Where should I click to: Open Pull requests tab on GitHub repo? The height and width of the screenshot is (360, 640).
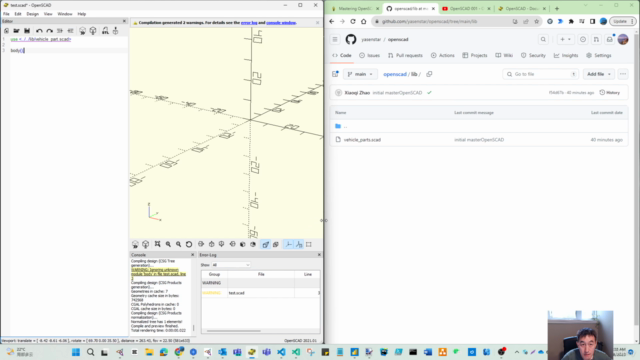[x=405, y=56]
